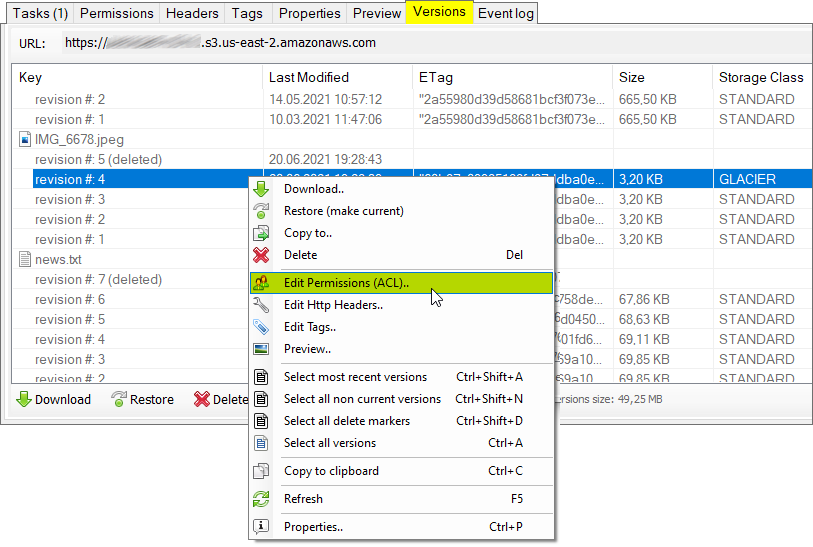Image resolution: width=813 pixels, height=547 pixels.
Task: Switch to the Properties tab
Action: tap(310, 13)
